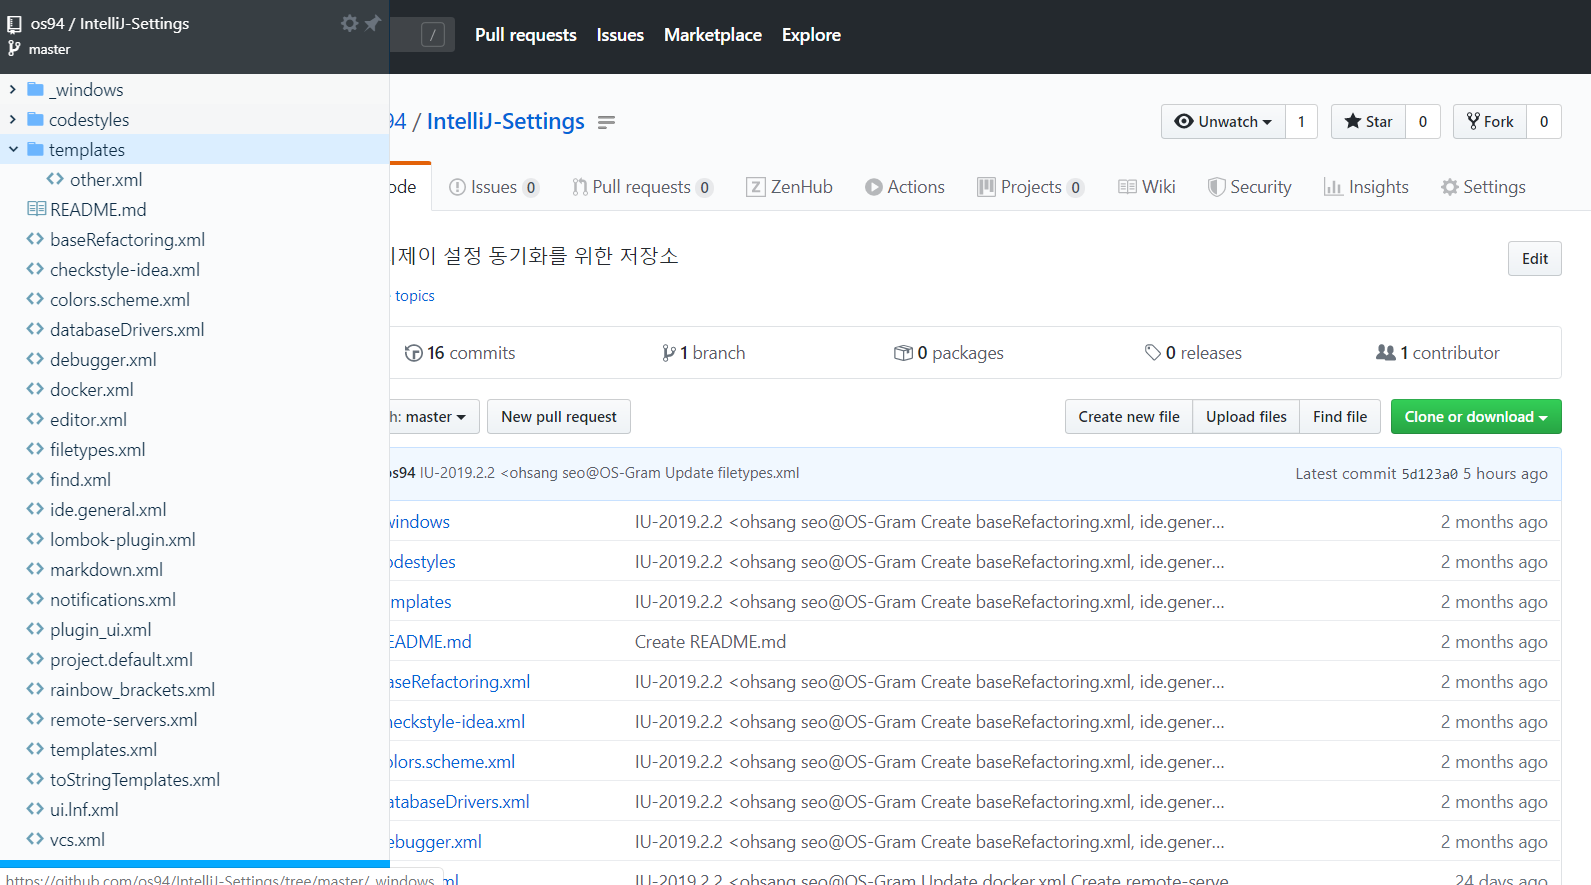Collapse the templates folder chevron
The image size is (1591, 885).
click(x=13, y=149)
